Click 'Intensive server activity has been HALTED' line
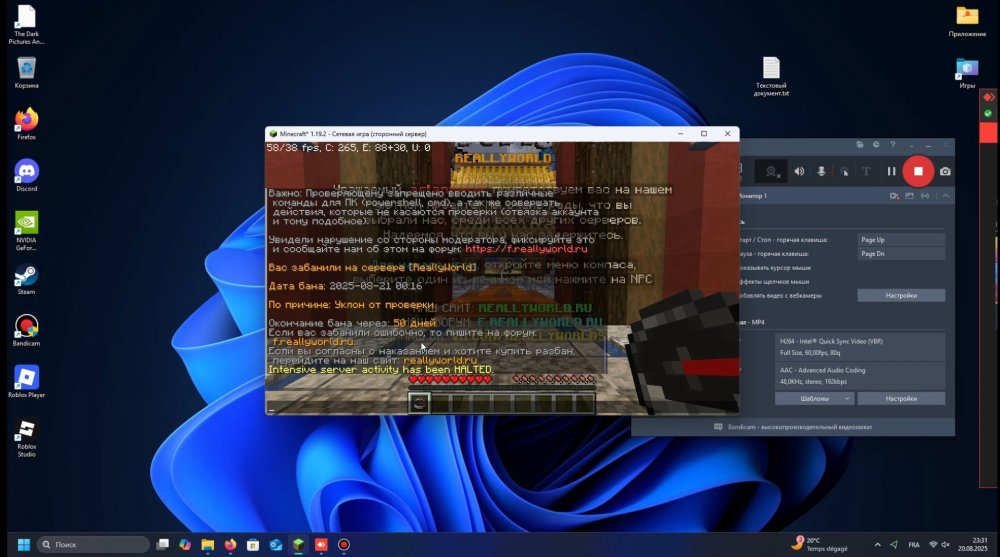Image resolution: width=1000 pixels, height=557 pixels. tap(381, 369)
